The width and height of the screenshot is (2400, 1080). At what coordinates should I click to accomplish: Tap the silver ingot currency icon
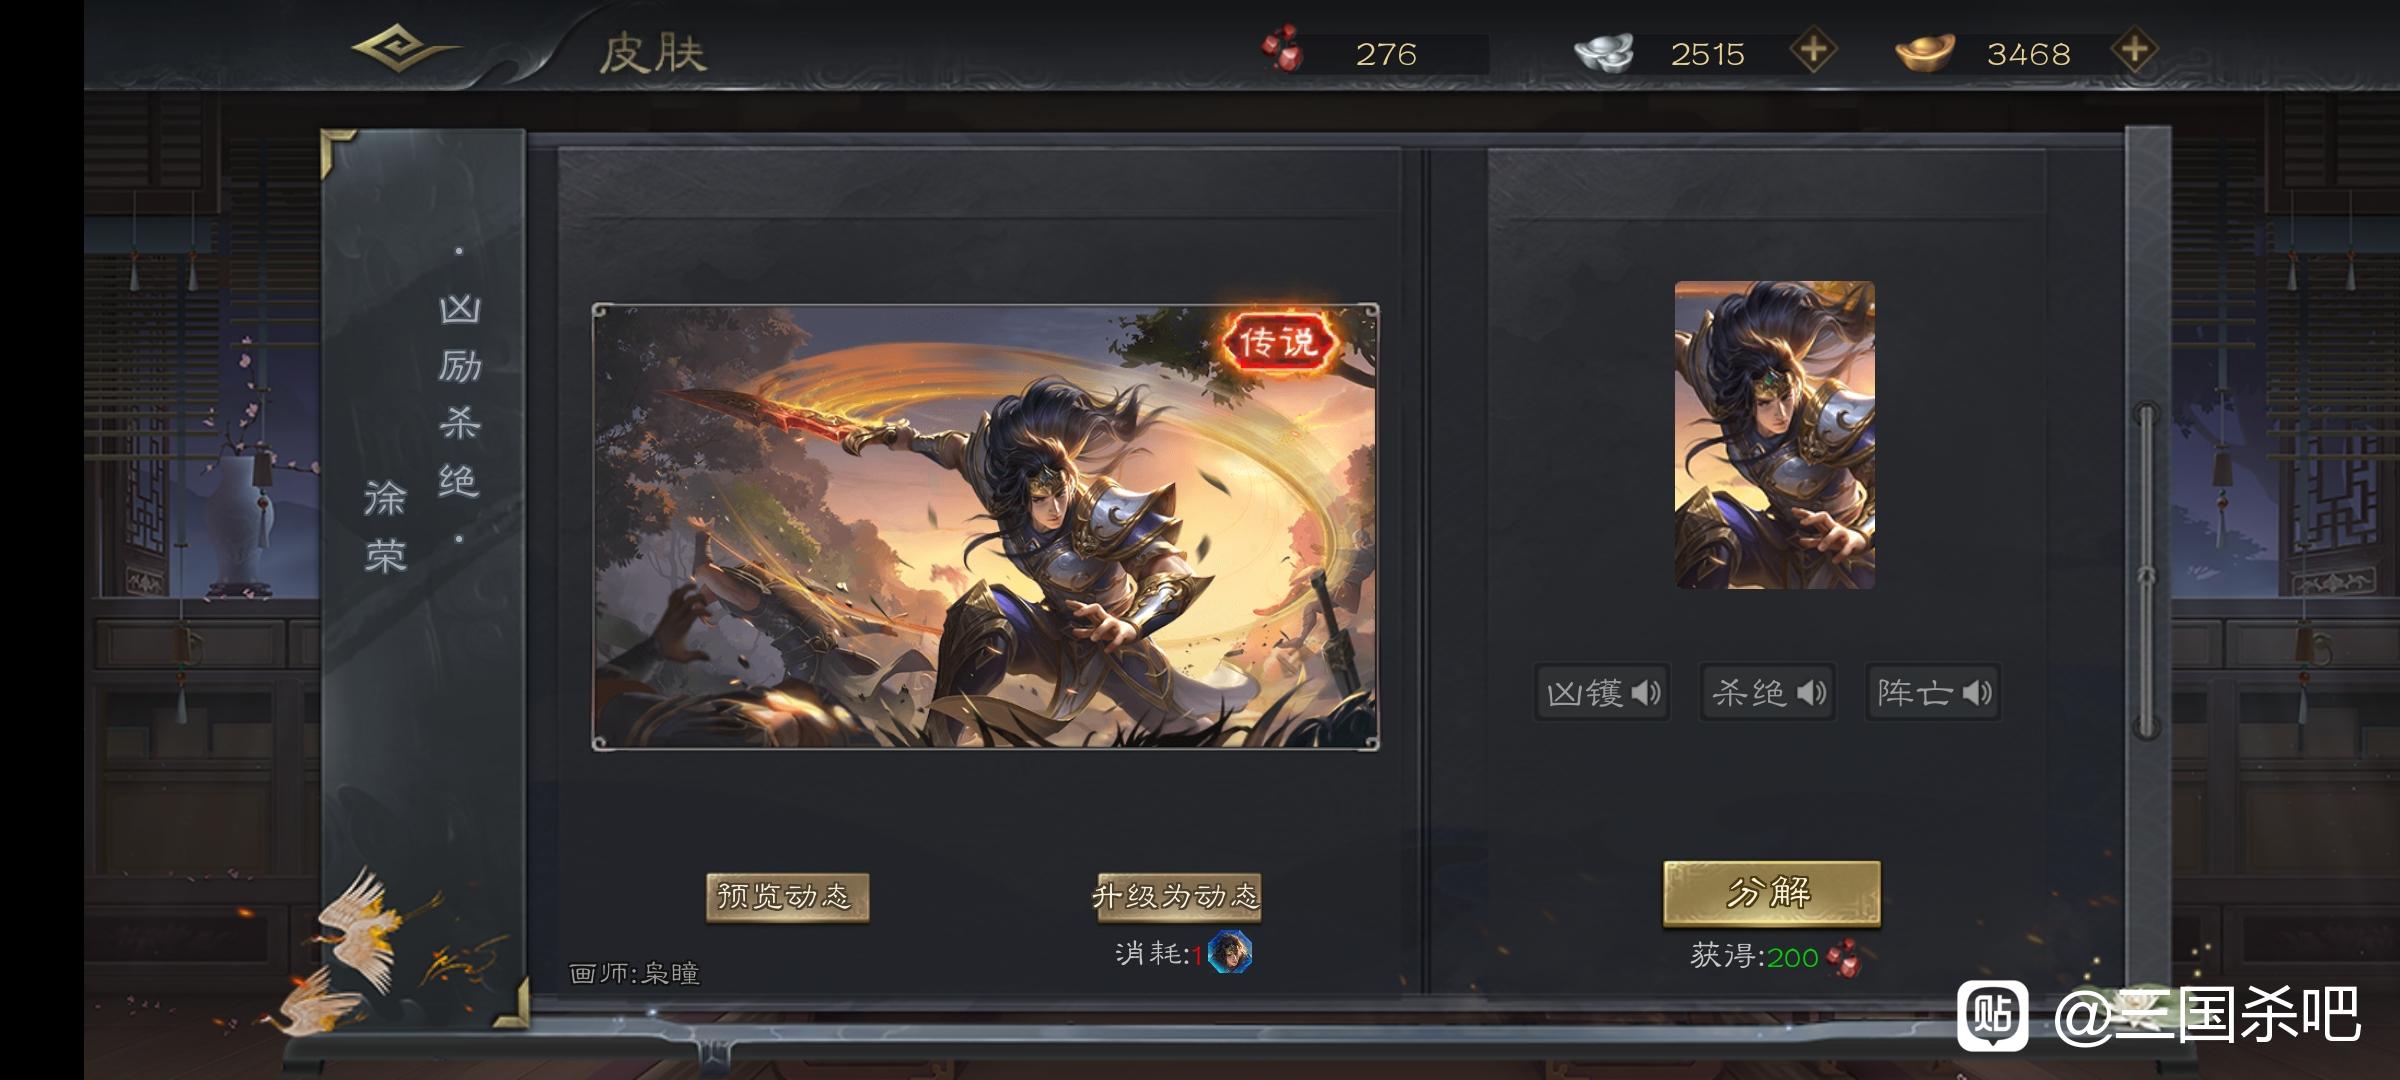click(x=1604, y=52)
